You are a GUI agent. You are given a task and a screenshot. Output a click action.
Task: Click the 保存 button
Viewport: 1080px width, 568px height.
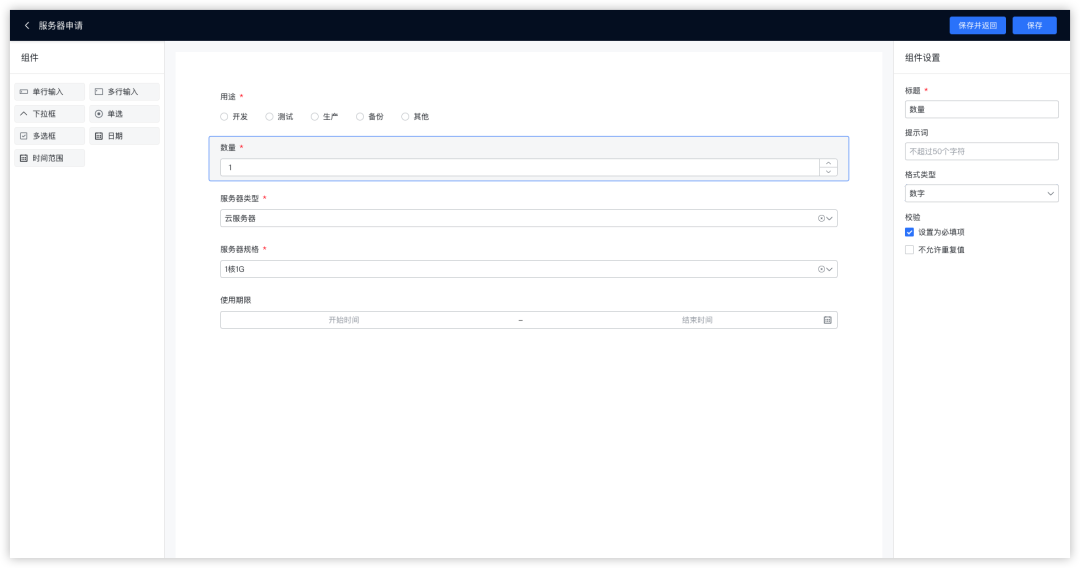coord(1034,26)
